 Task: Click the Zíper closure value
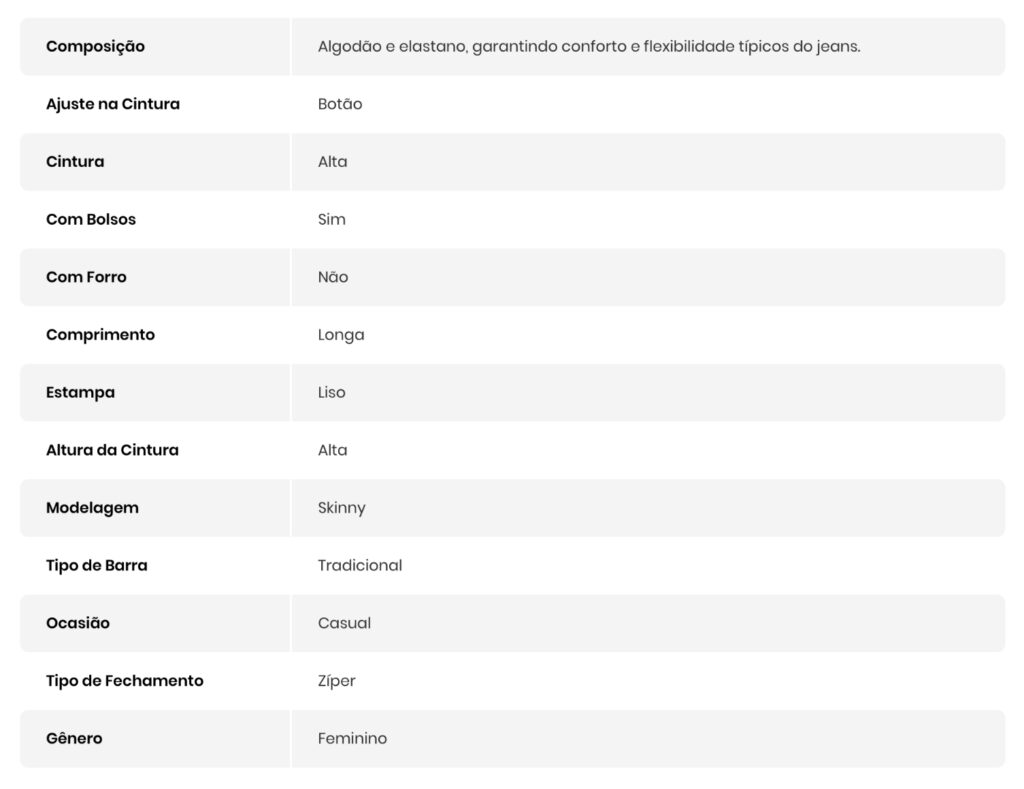tap(337, 681)
